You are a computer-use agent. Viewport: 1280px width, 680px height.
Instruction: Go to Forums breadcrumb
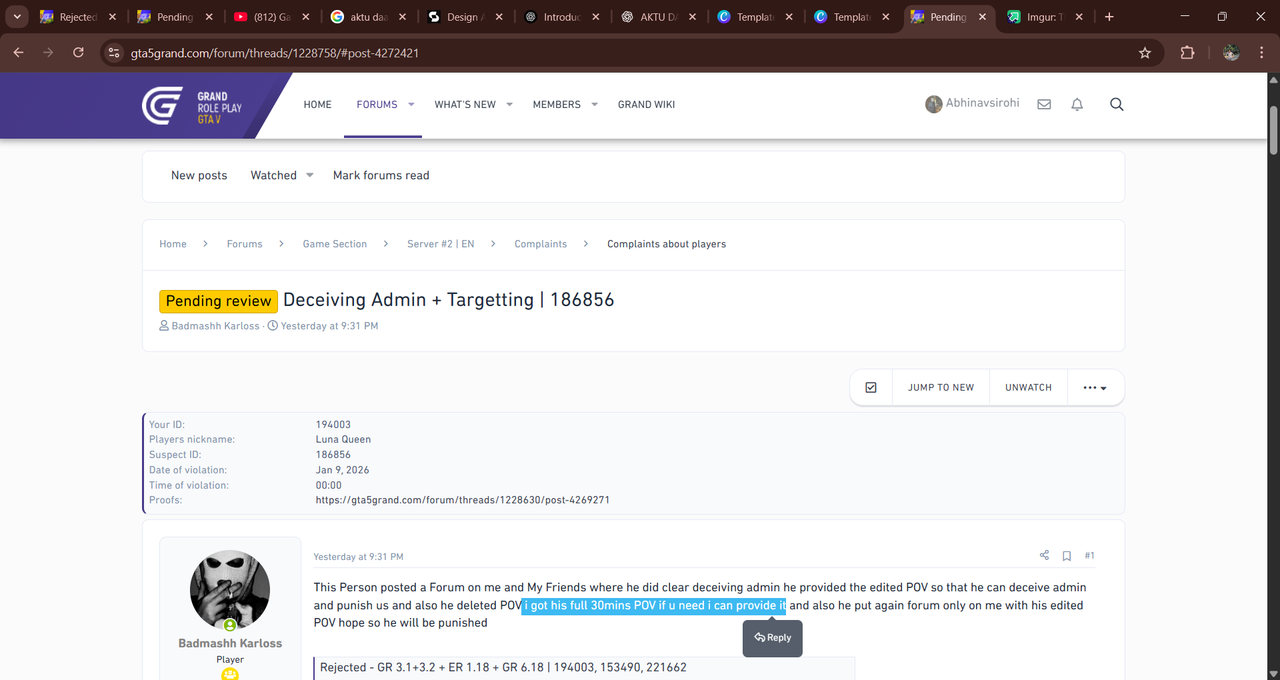[x=244, y=244]
